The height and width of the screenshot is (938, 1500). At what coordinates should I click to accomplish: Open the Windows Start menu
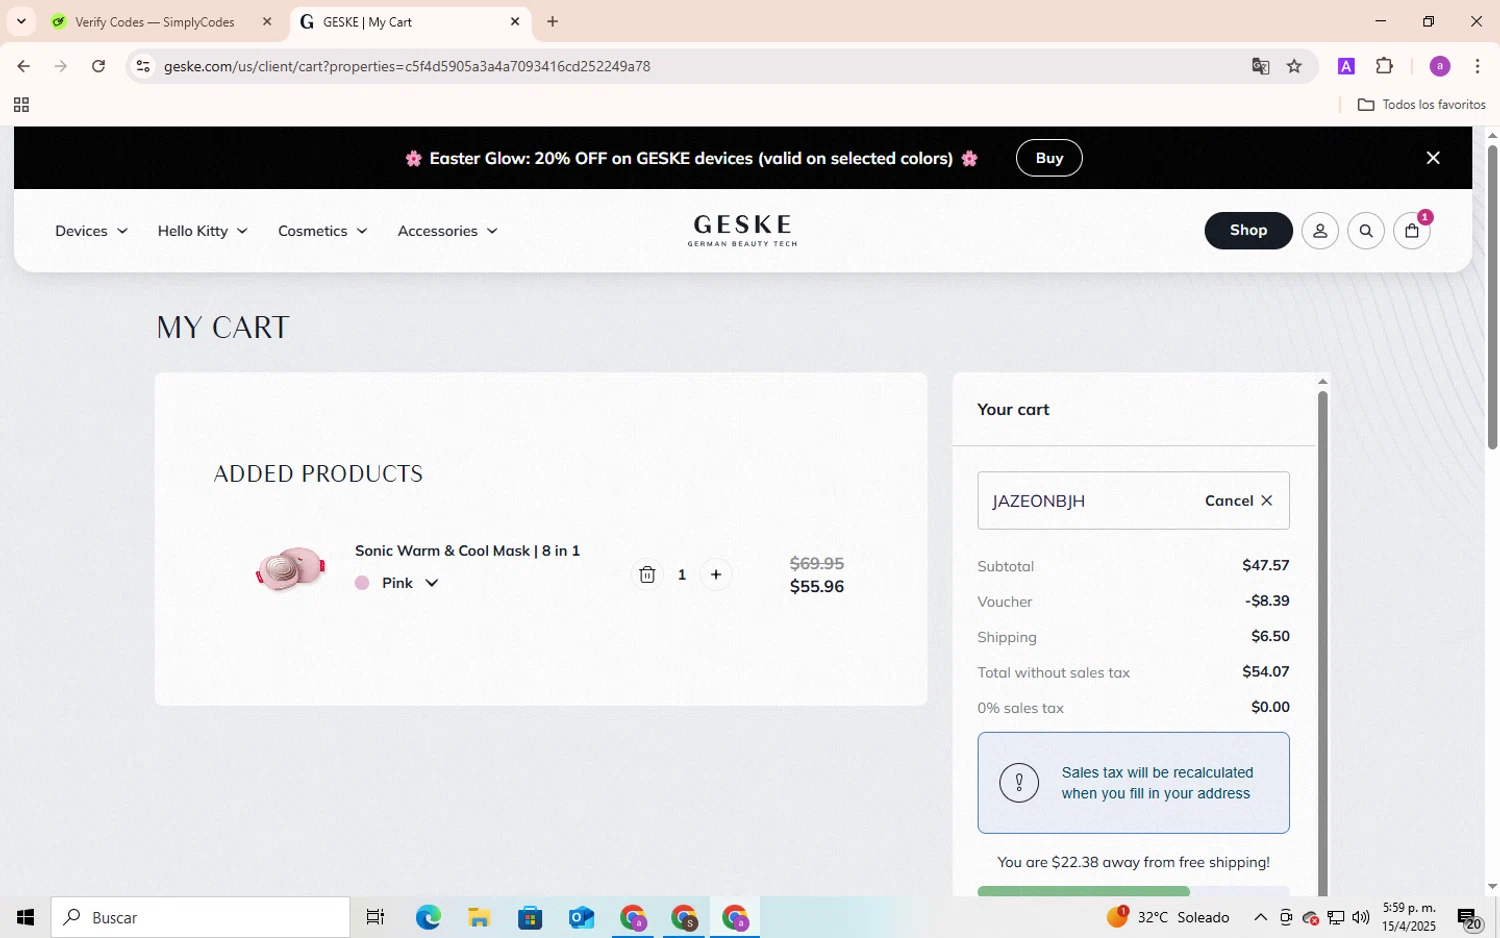tap(25, 917)
